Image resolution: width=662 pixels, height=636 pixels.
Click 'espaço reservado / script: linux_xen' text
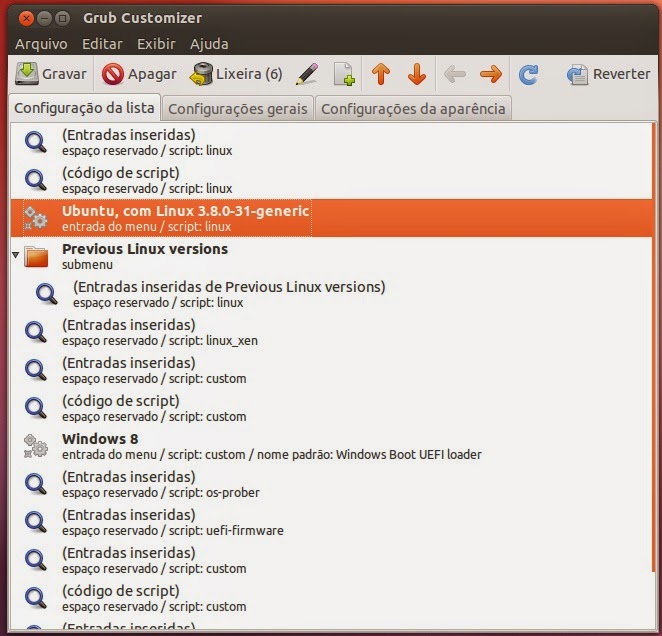(160, 341)
